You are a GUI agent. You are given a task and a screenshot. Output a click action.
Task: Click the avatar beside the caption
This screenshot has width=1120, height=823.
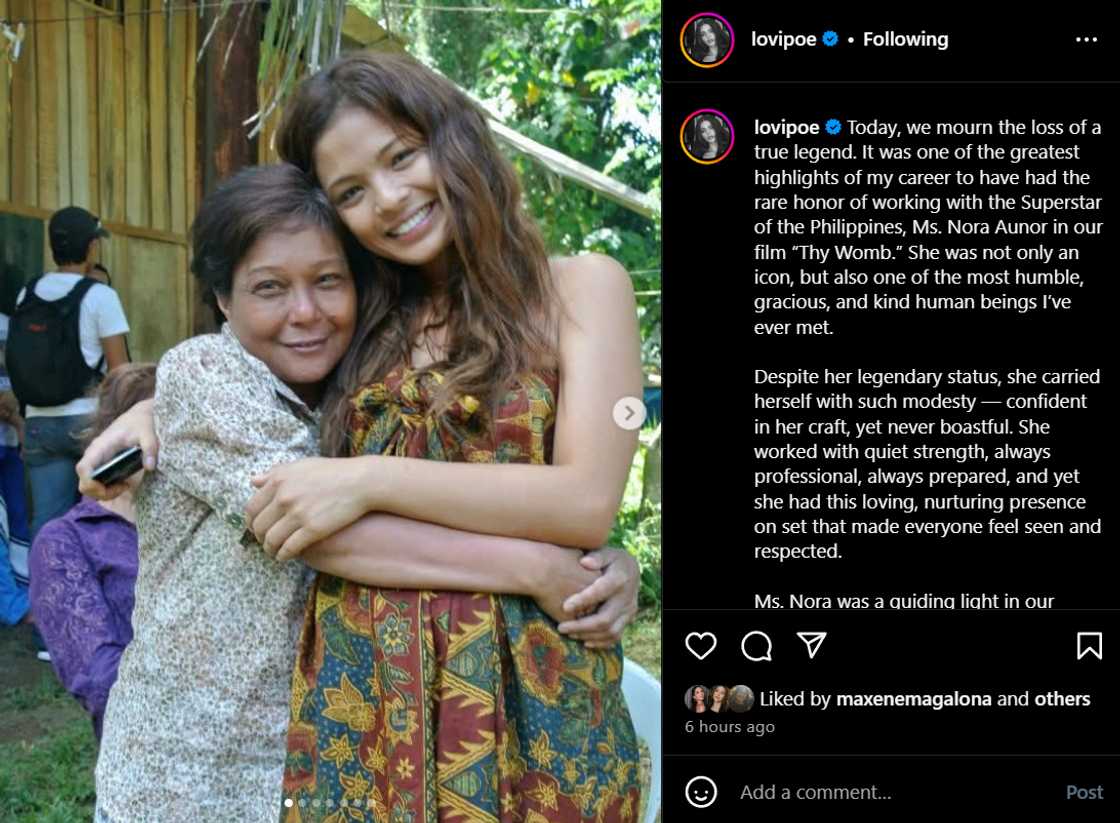point(707,136)
